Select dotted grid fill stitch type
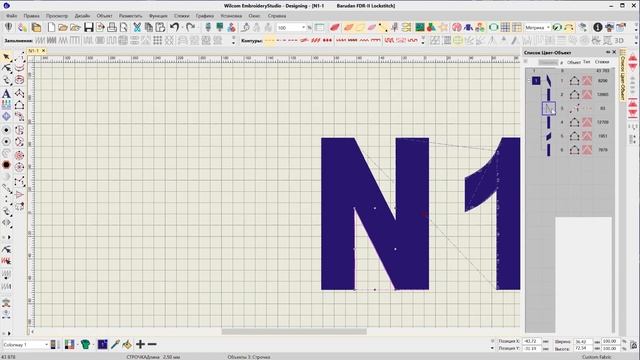Viewport: 640px width, 360px height. 158,40
